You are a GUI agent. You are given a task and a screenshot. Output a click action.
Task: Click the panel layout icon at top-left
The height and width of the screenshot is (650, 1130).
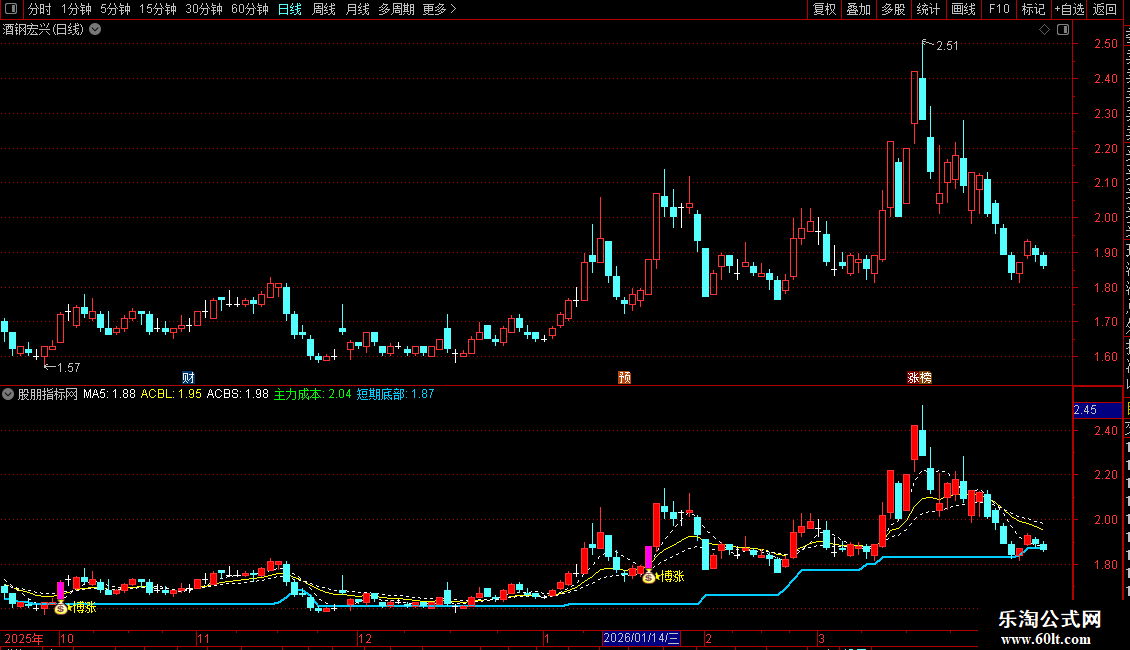click(x=11, y=9)
